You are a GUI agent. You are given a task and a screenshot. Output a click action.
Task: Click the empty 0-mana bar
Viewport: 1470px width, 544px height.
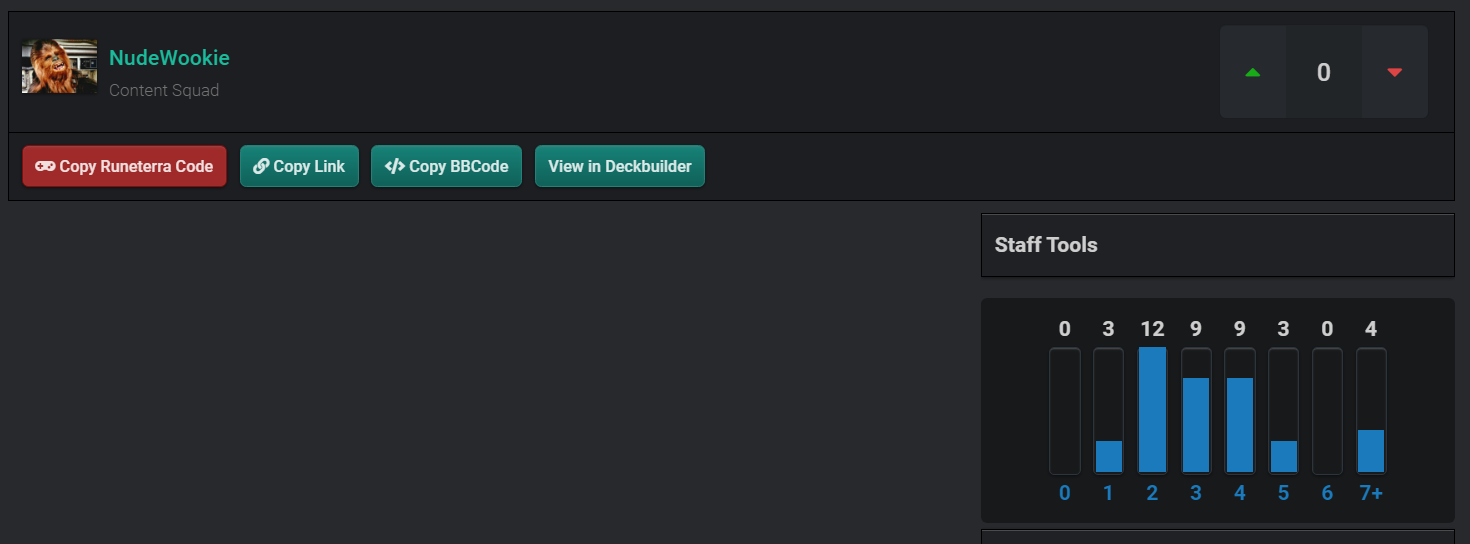point(1065,411)
